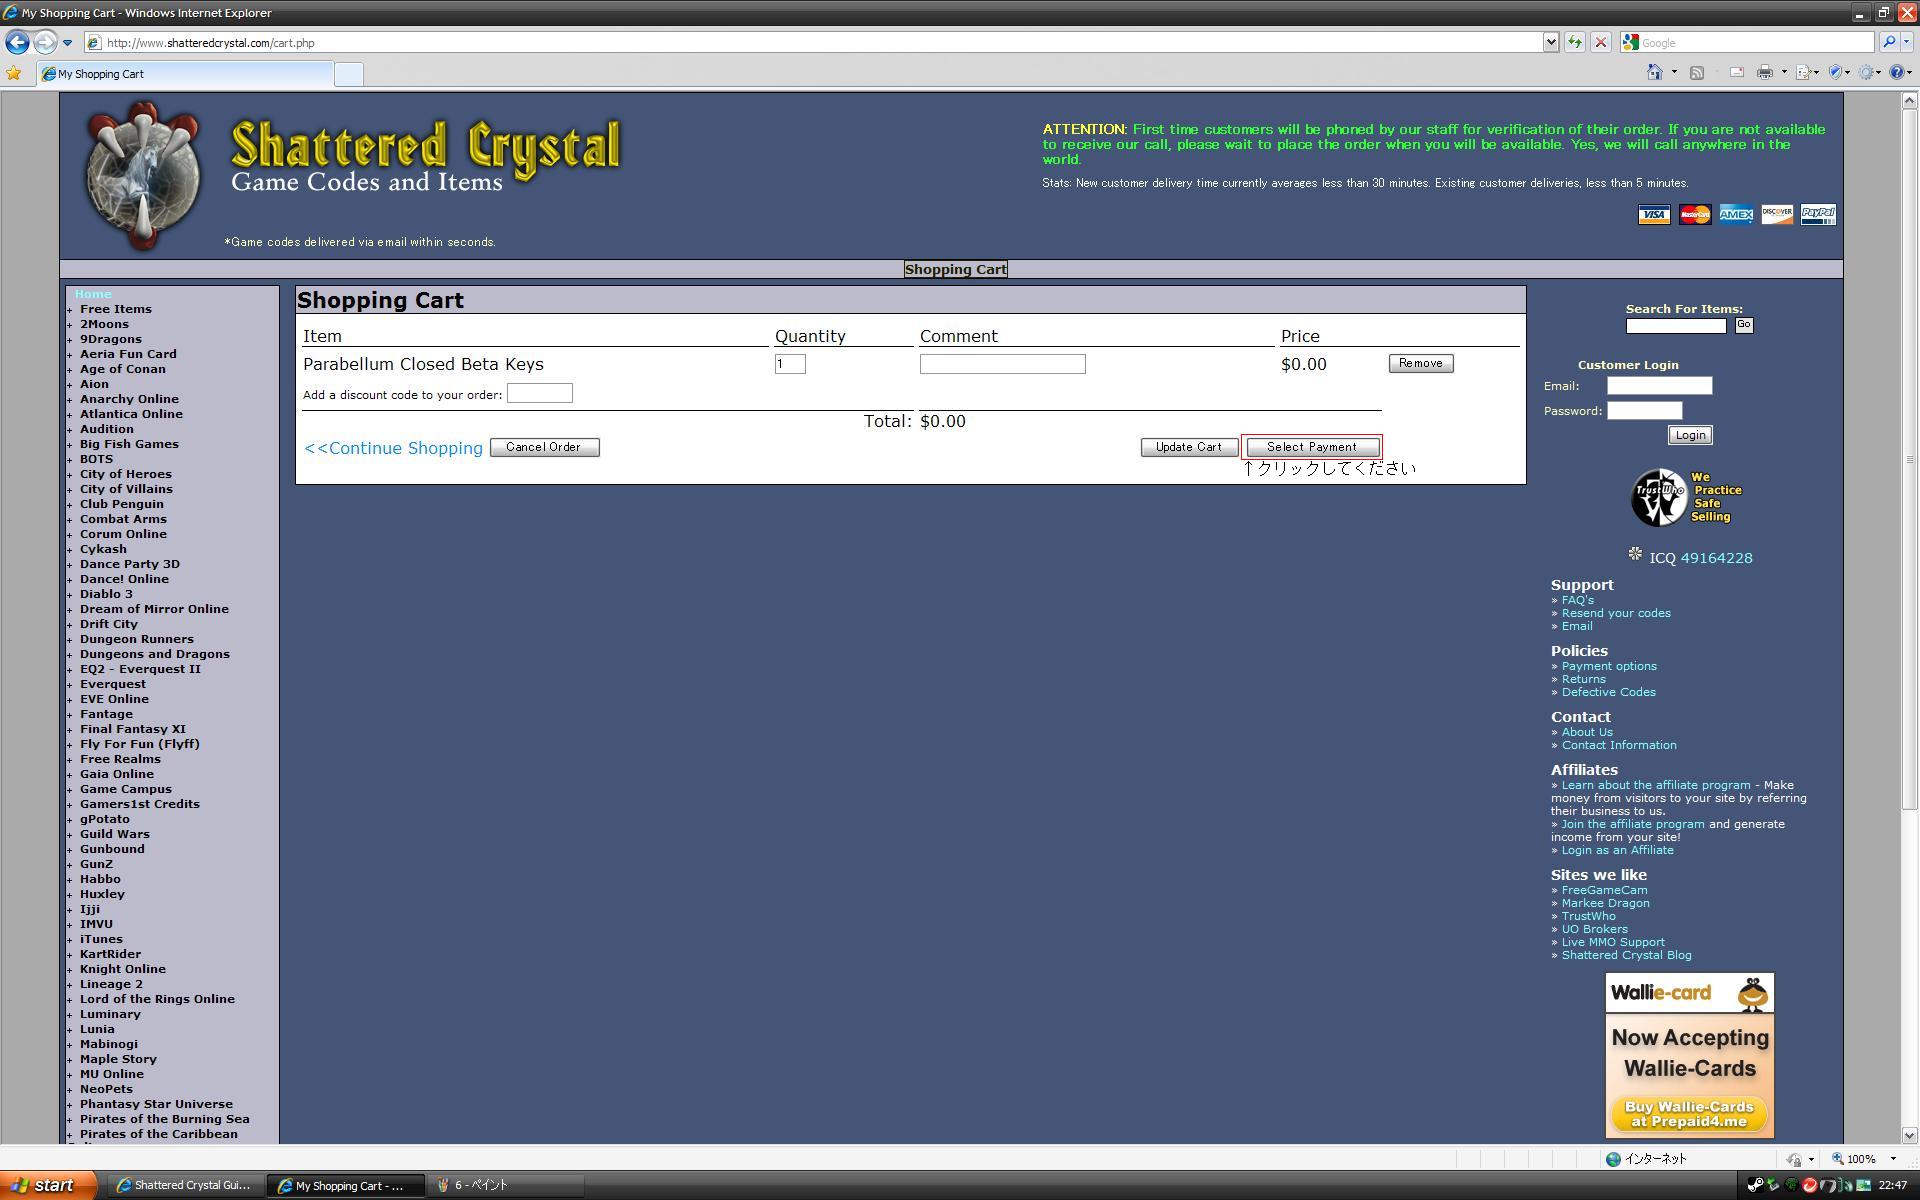Click the Read Mail envelope icon
The height and width of the screenshot is (1200, 1920).
[x=1737, y=72]
